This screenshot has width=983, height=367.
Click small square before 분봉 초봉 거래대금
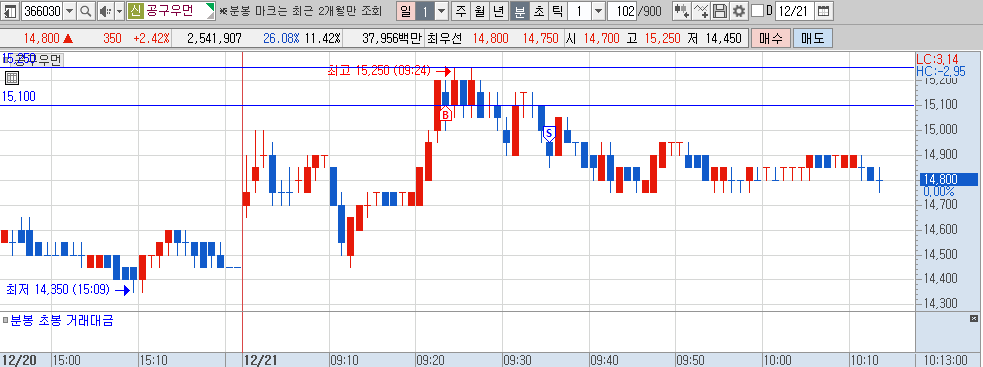click(x=6, y=321)
